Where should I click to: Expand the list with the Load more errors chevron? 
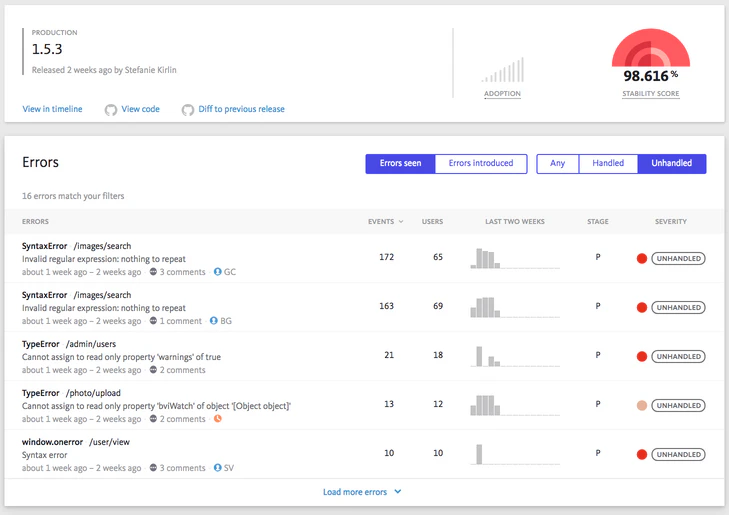pyautogui.click(x=398, y=491)
